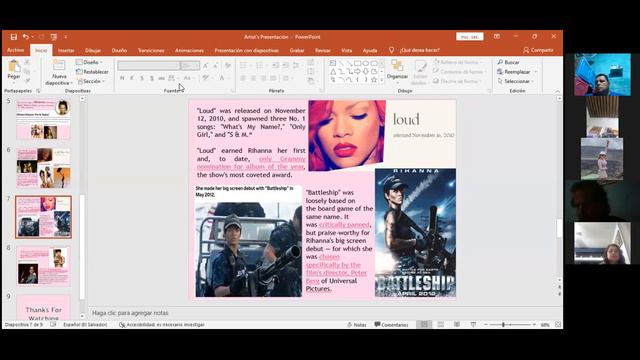This screenshot has height=360, width=640.
Task: Collapse the ribbon with the chevron
Action: coord(558,91)
